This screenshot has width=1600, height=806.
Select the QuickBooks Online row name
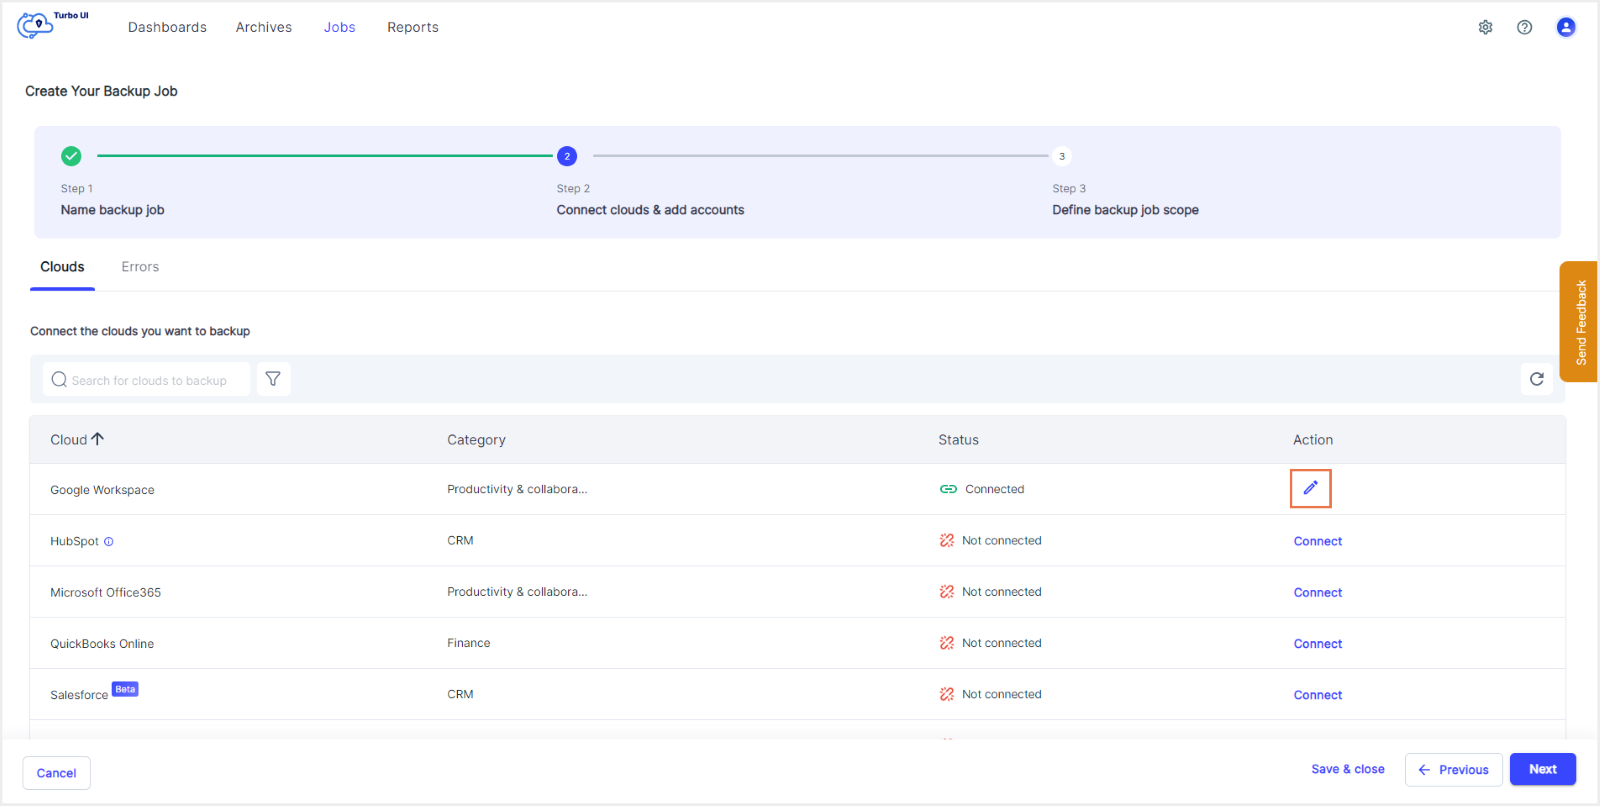click(102, 644)
